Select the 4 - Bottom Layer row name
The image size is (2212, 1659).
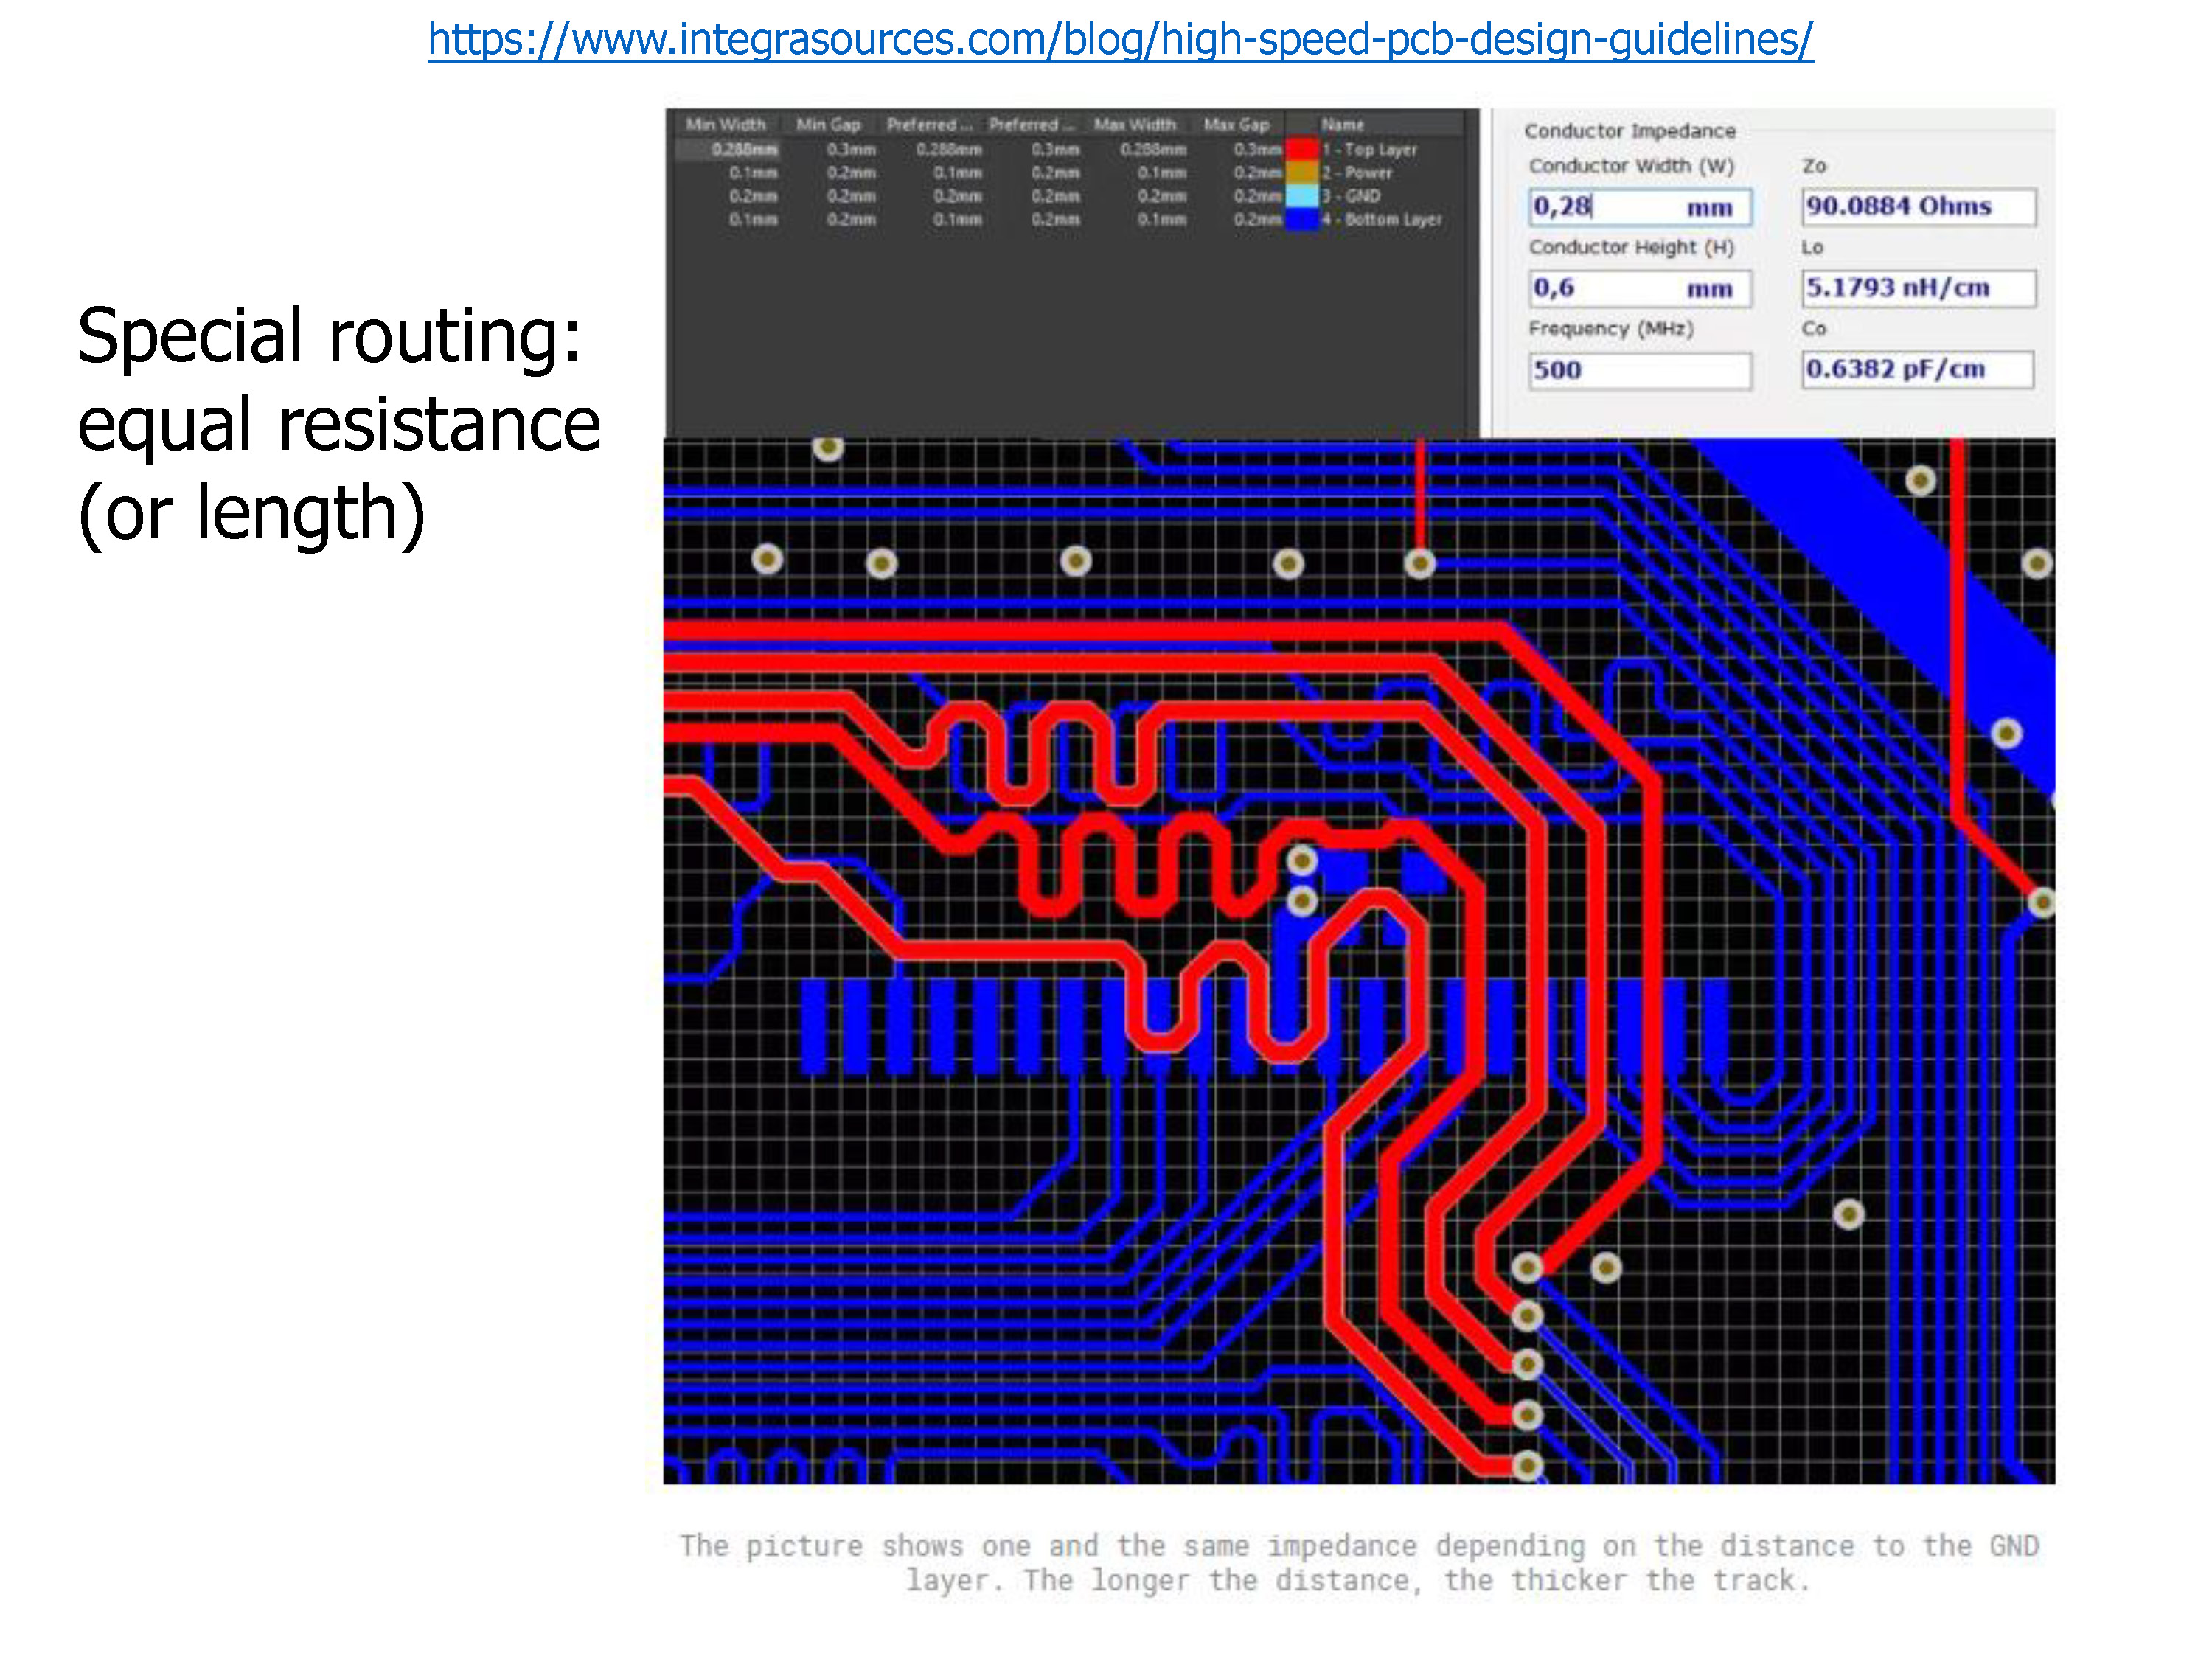click(x=1382, y=219)
